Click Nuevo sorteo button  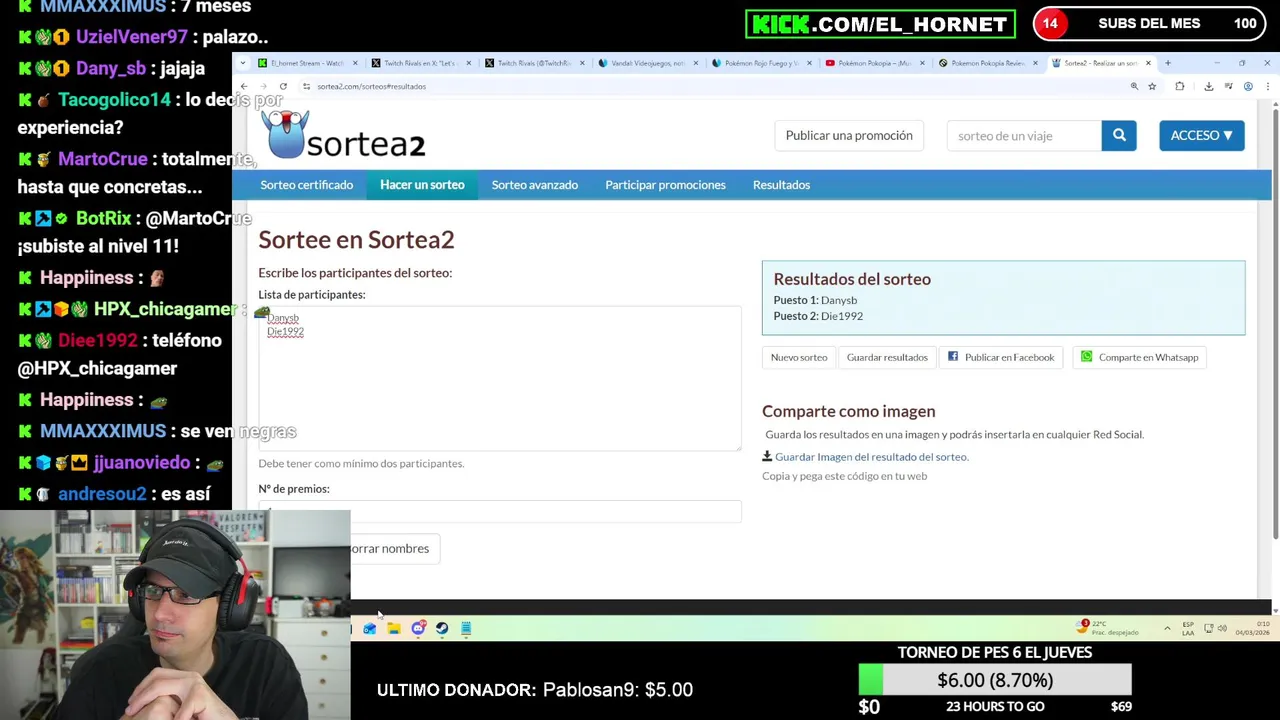pos(799,357)
